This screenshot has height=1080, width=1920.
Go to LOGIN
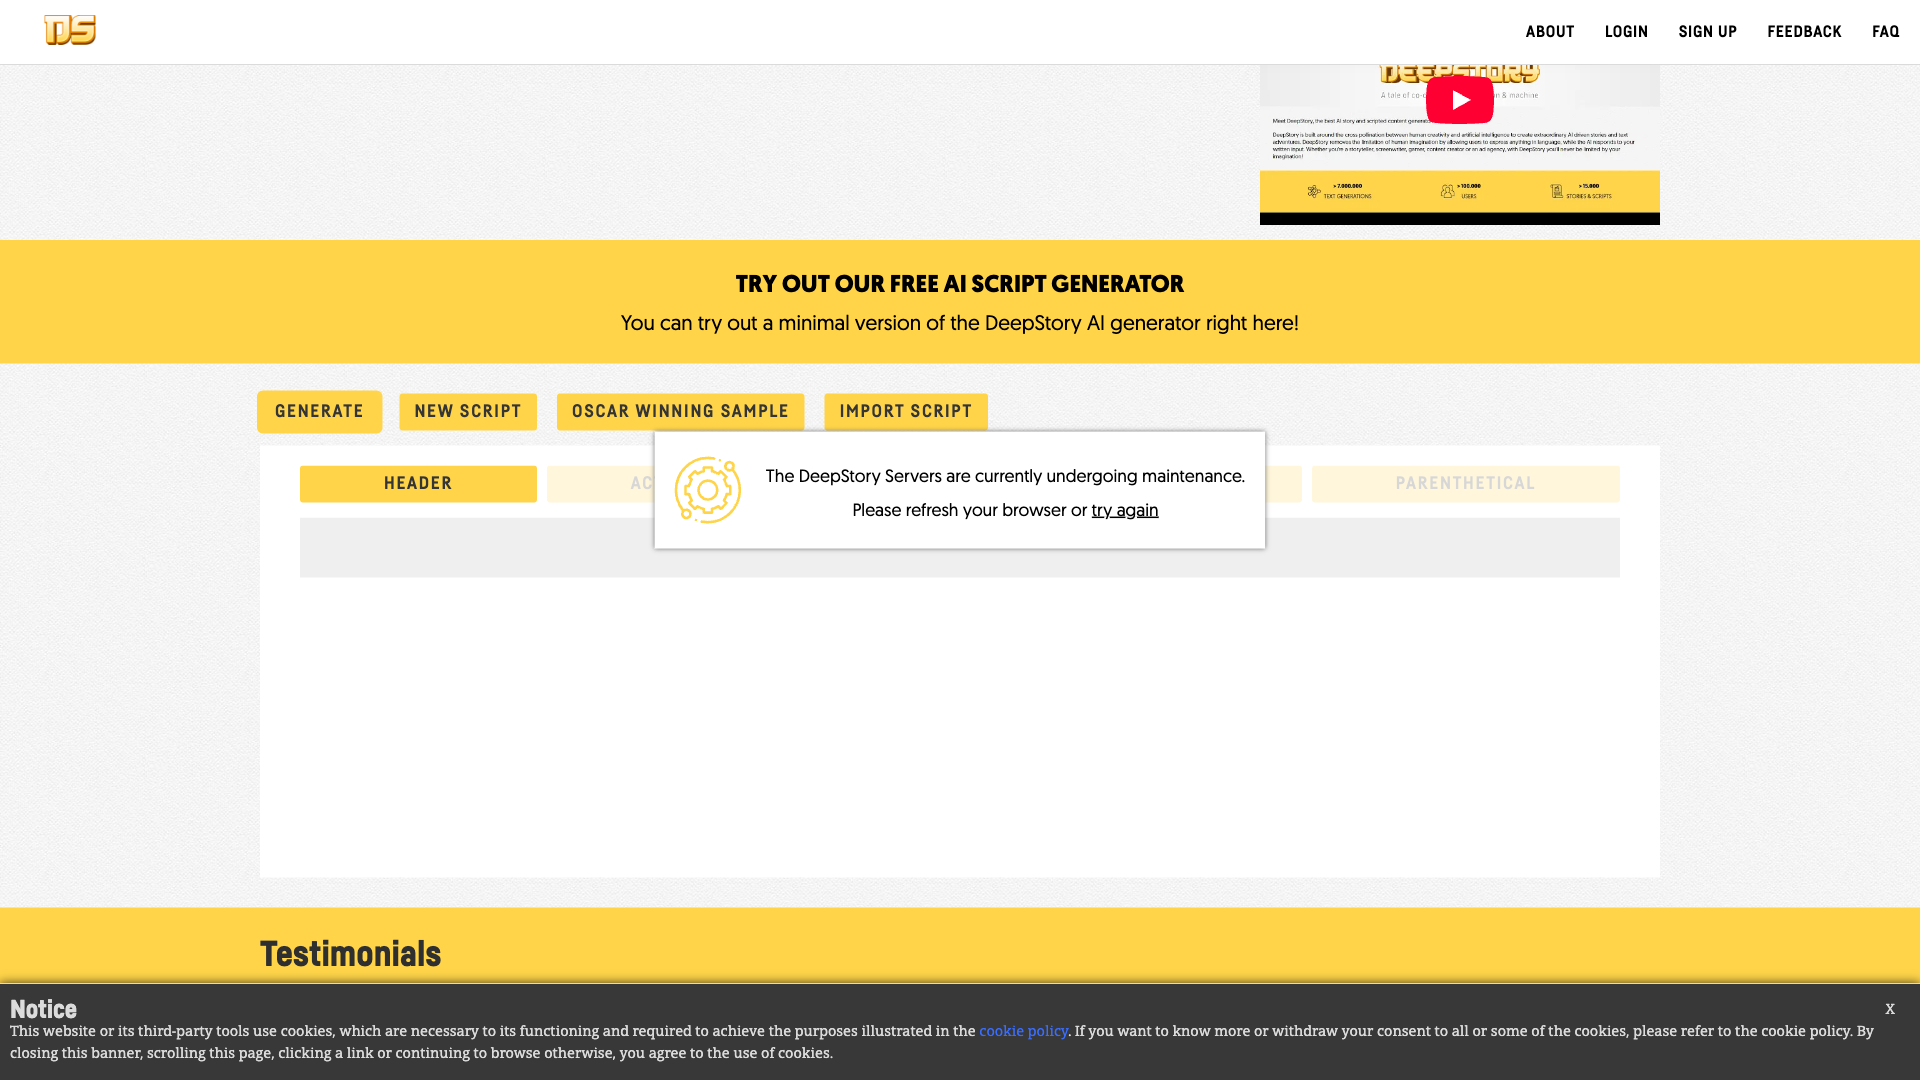tap(1626, 32)
